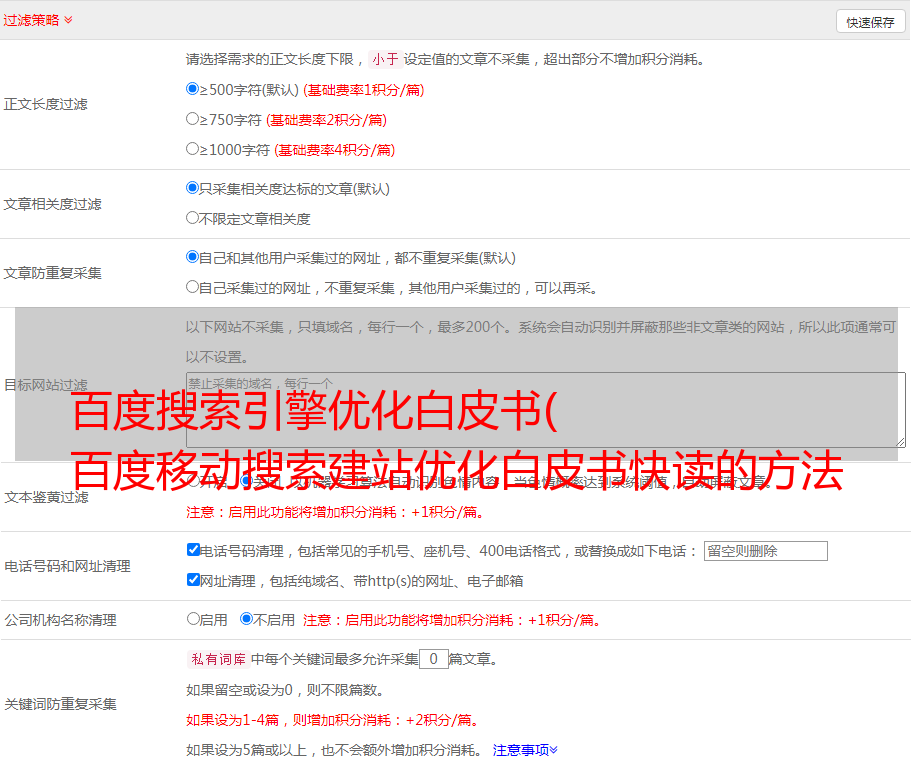The image size is (912, 768).
Task: Select the ≥1000字符 length option
Action: click(193, 149)
